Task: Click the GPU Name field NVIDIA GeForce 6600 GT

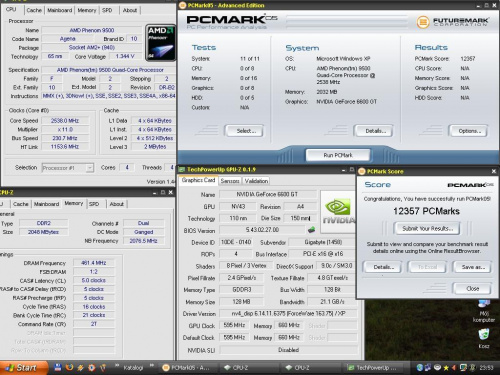Action: 268,194
